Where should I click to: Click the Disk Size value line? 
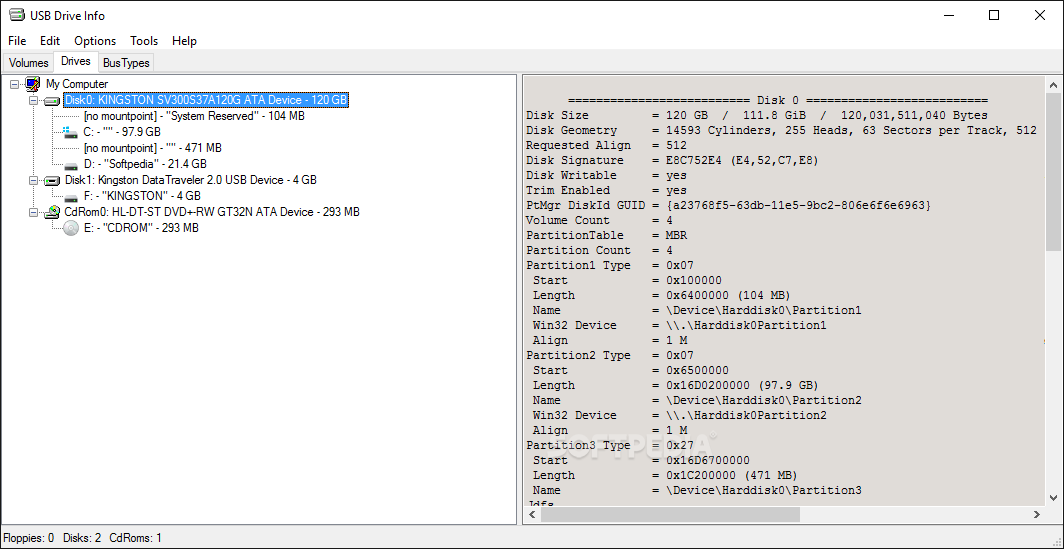coord(757,115)
